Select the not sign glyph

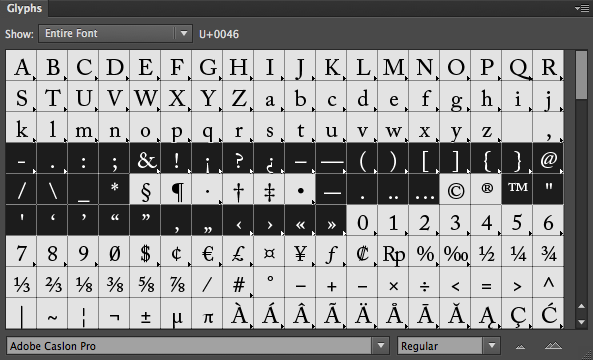coord(114,313)
